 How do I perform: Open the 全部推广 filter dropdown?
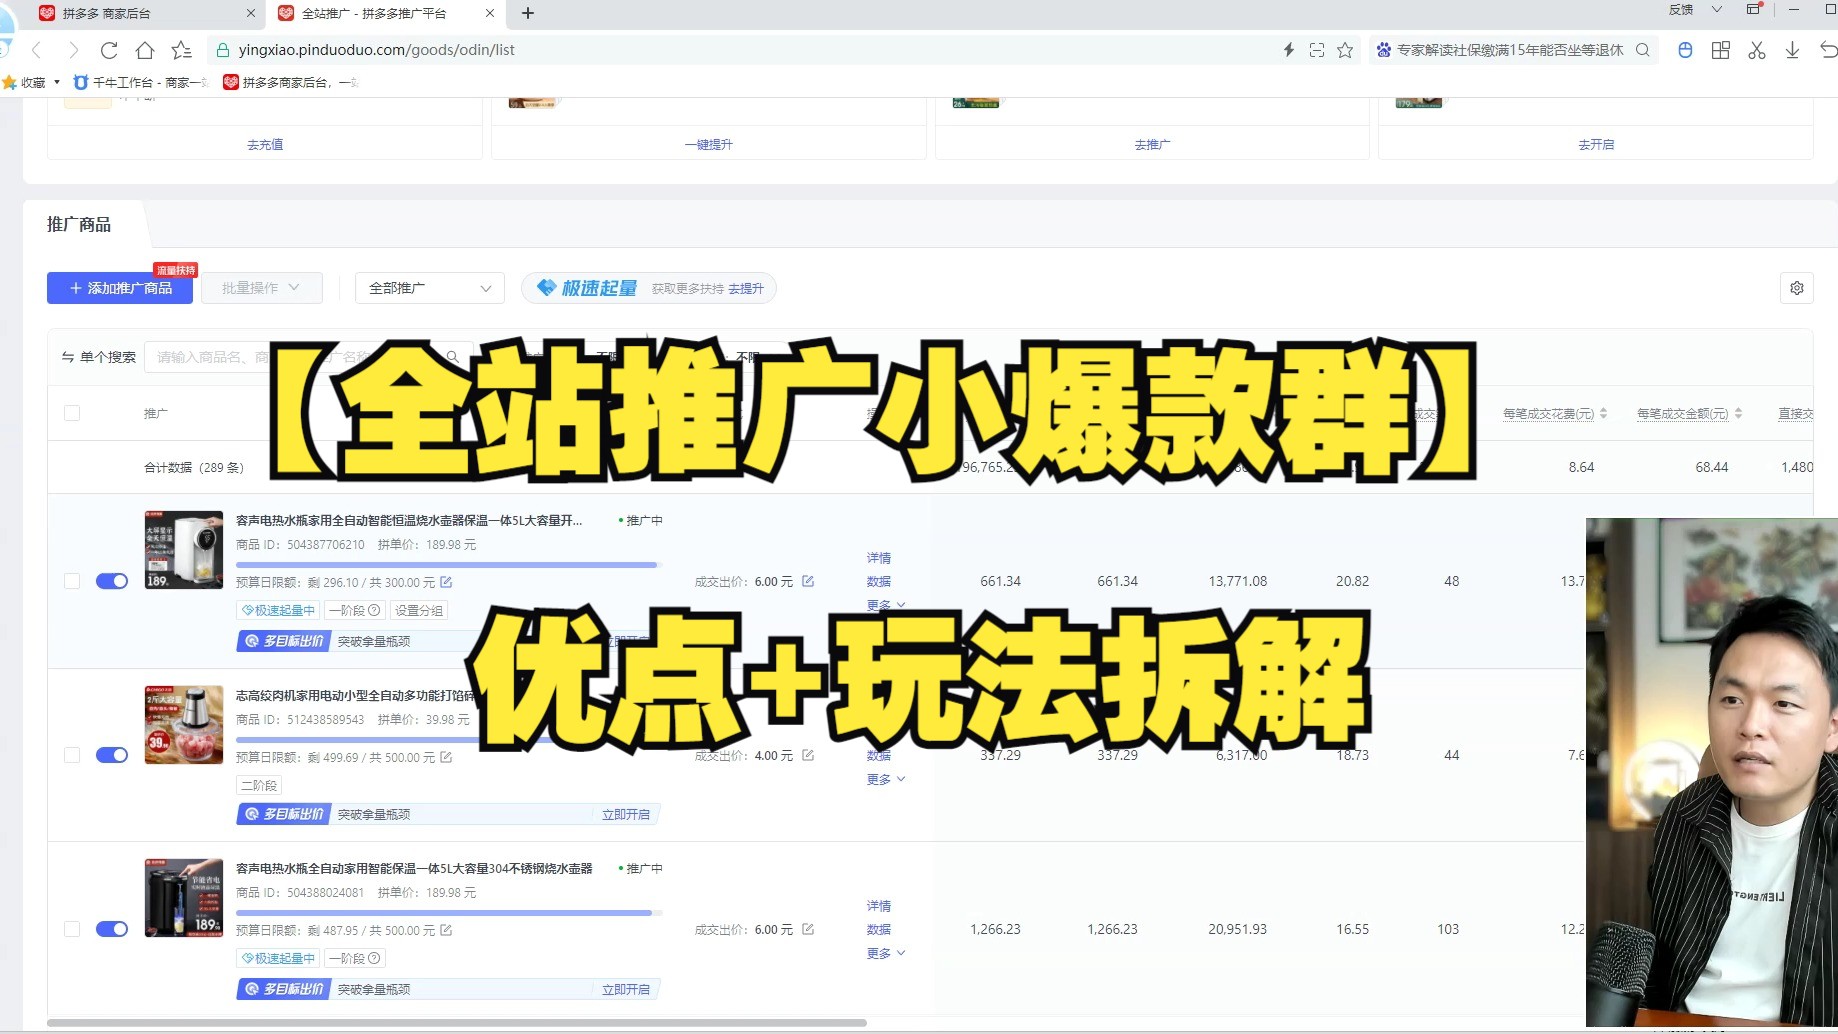point(430,288)
